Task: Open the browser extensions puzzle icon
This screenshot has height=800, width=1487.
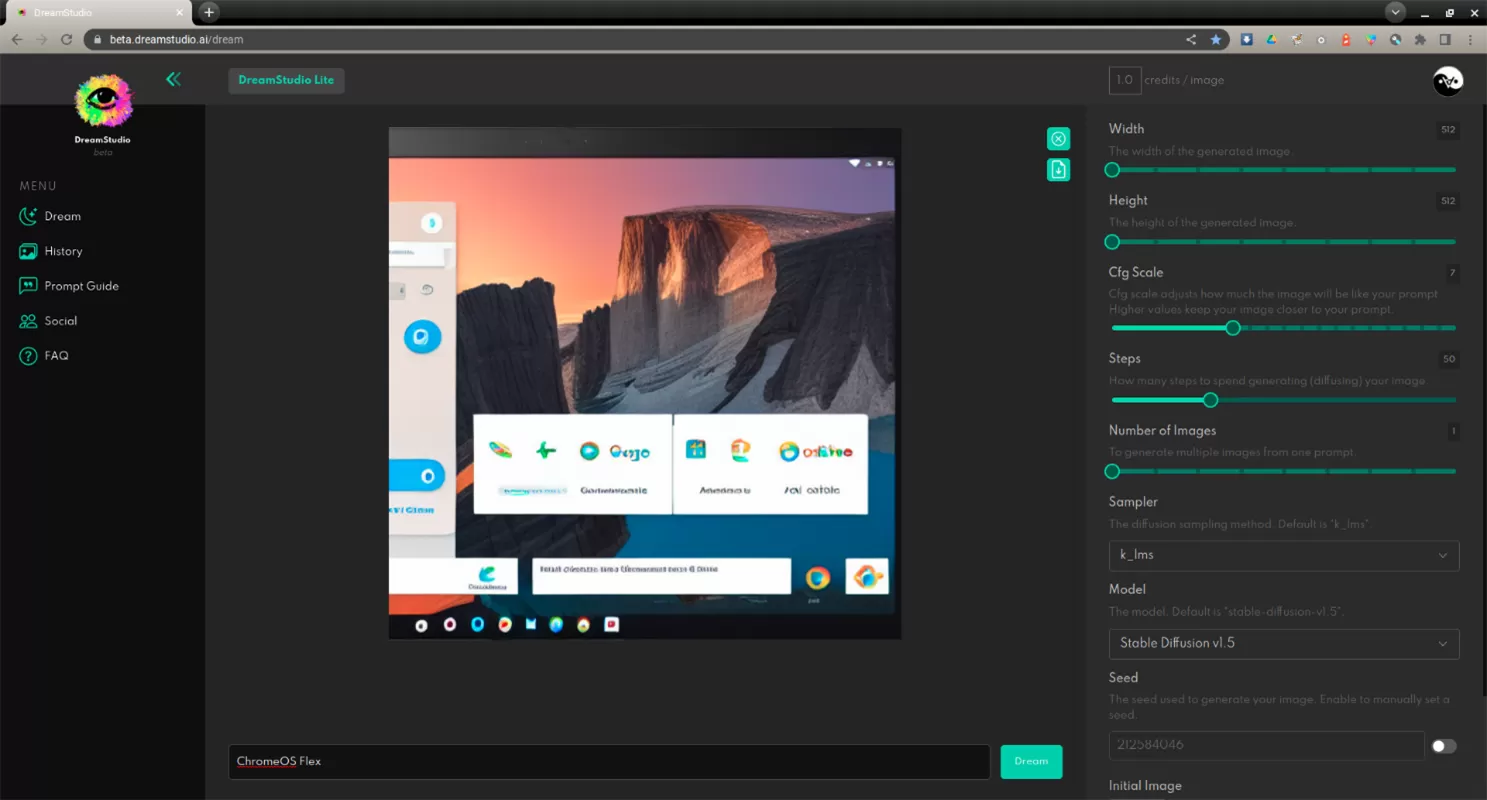Action: tap(1420, 40)
